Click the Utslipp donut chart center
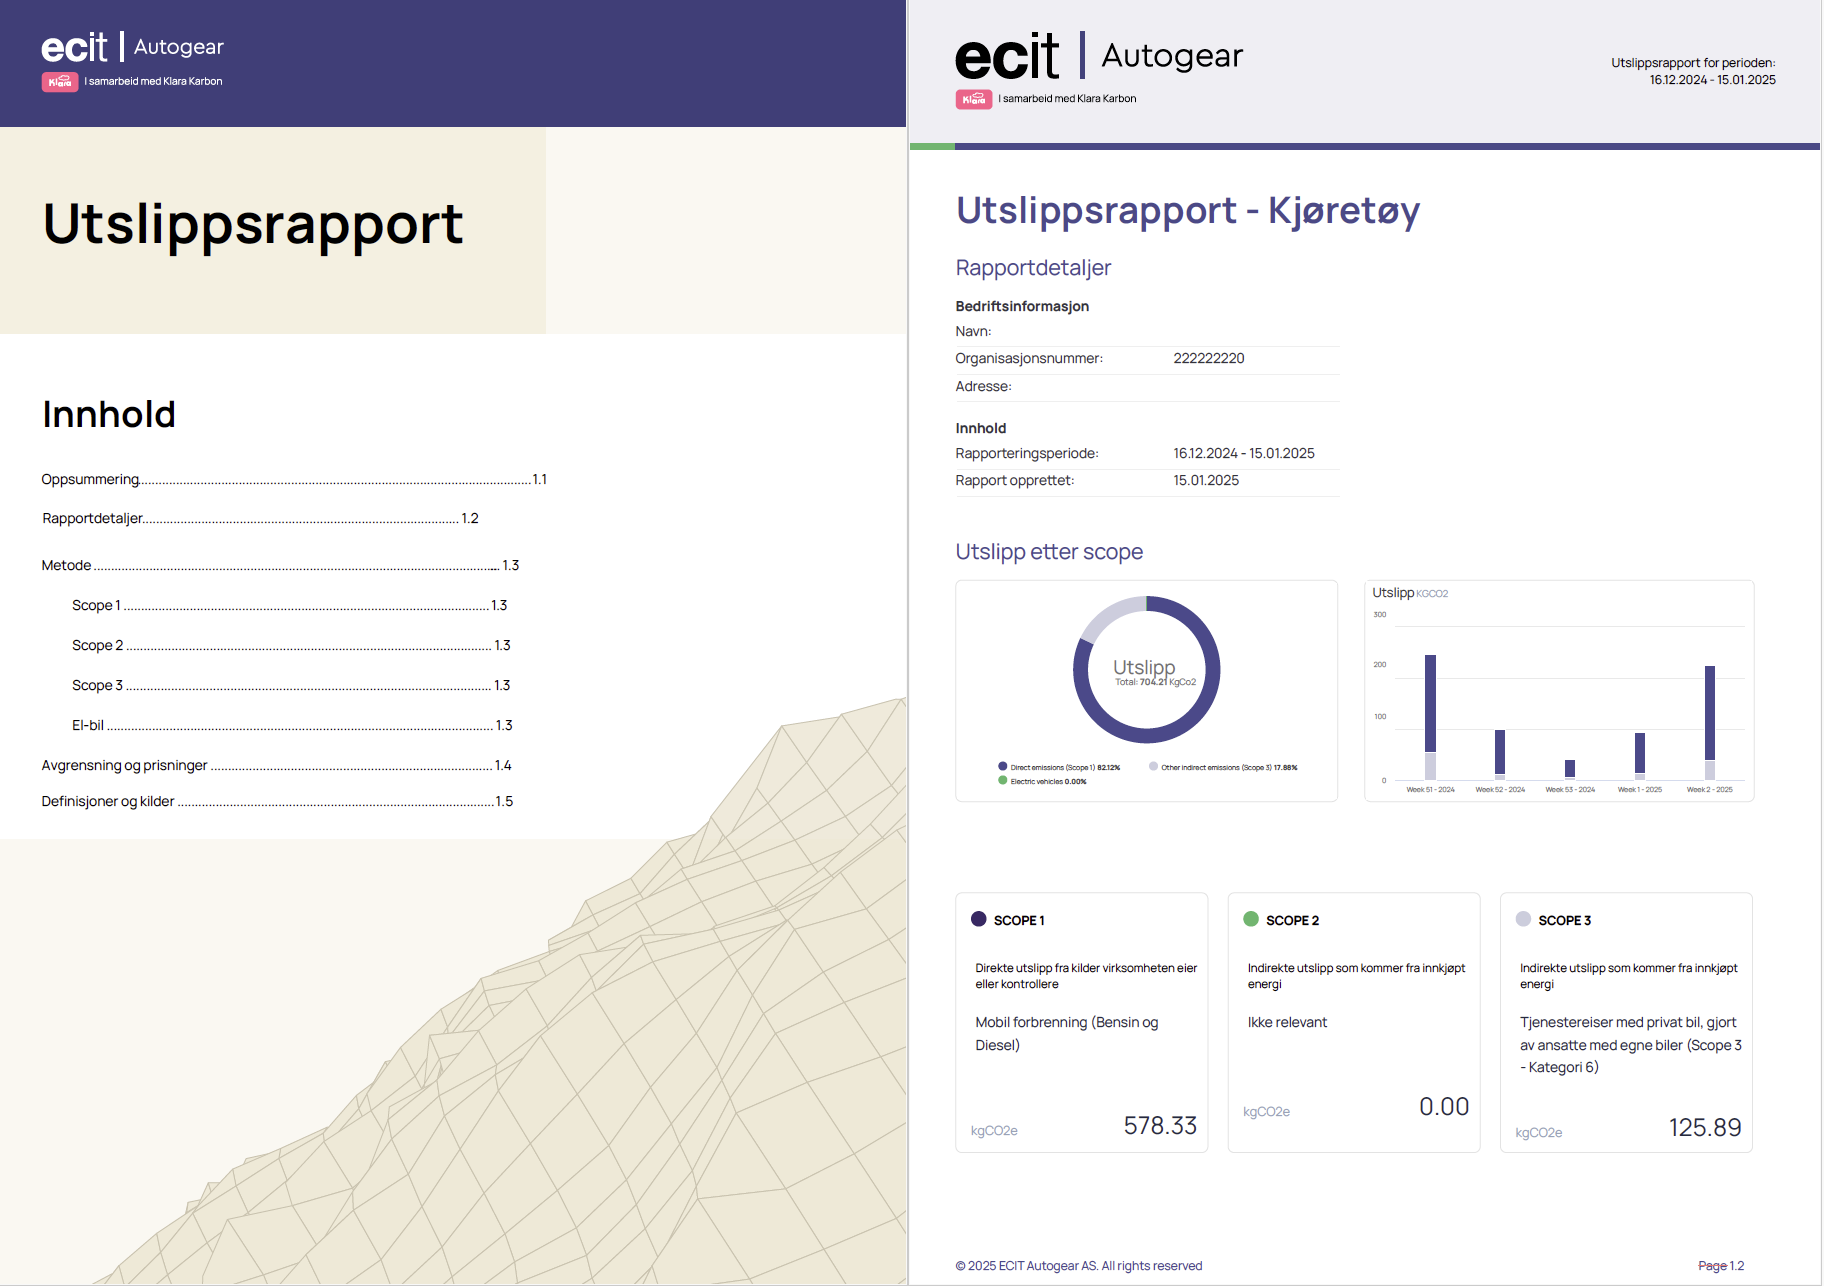 click(1146, 670)
